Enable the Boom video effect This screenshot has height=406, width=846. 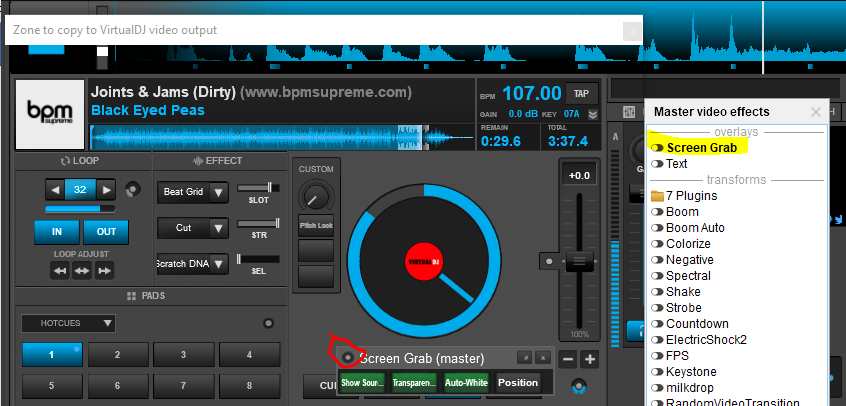coord(657,212)
